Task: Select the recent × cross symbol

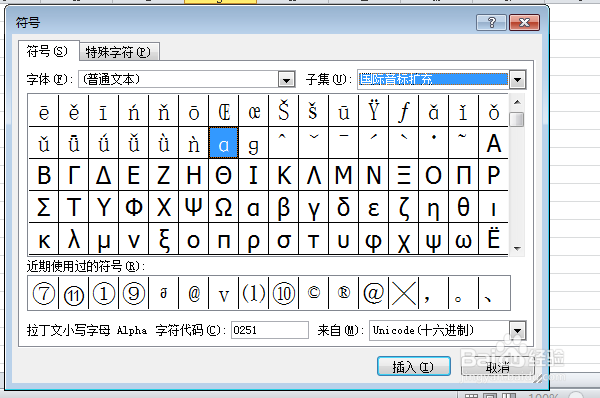Action: pos(403,293)
